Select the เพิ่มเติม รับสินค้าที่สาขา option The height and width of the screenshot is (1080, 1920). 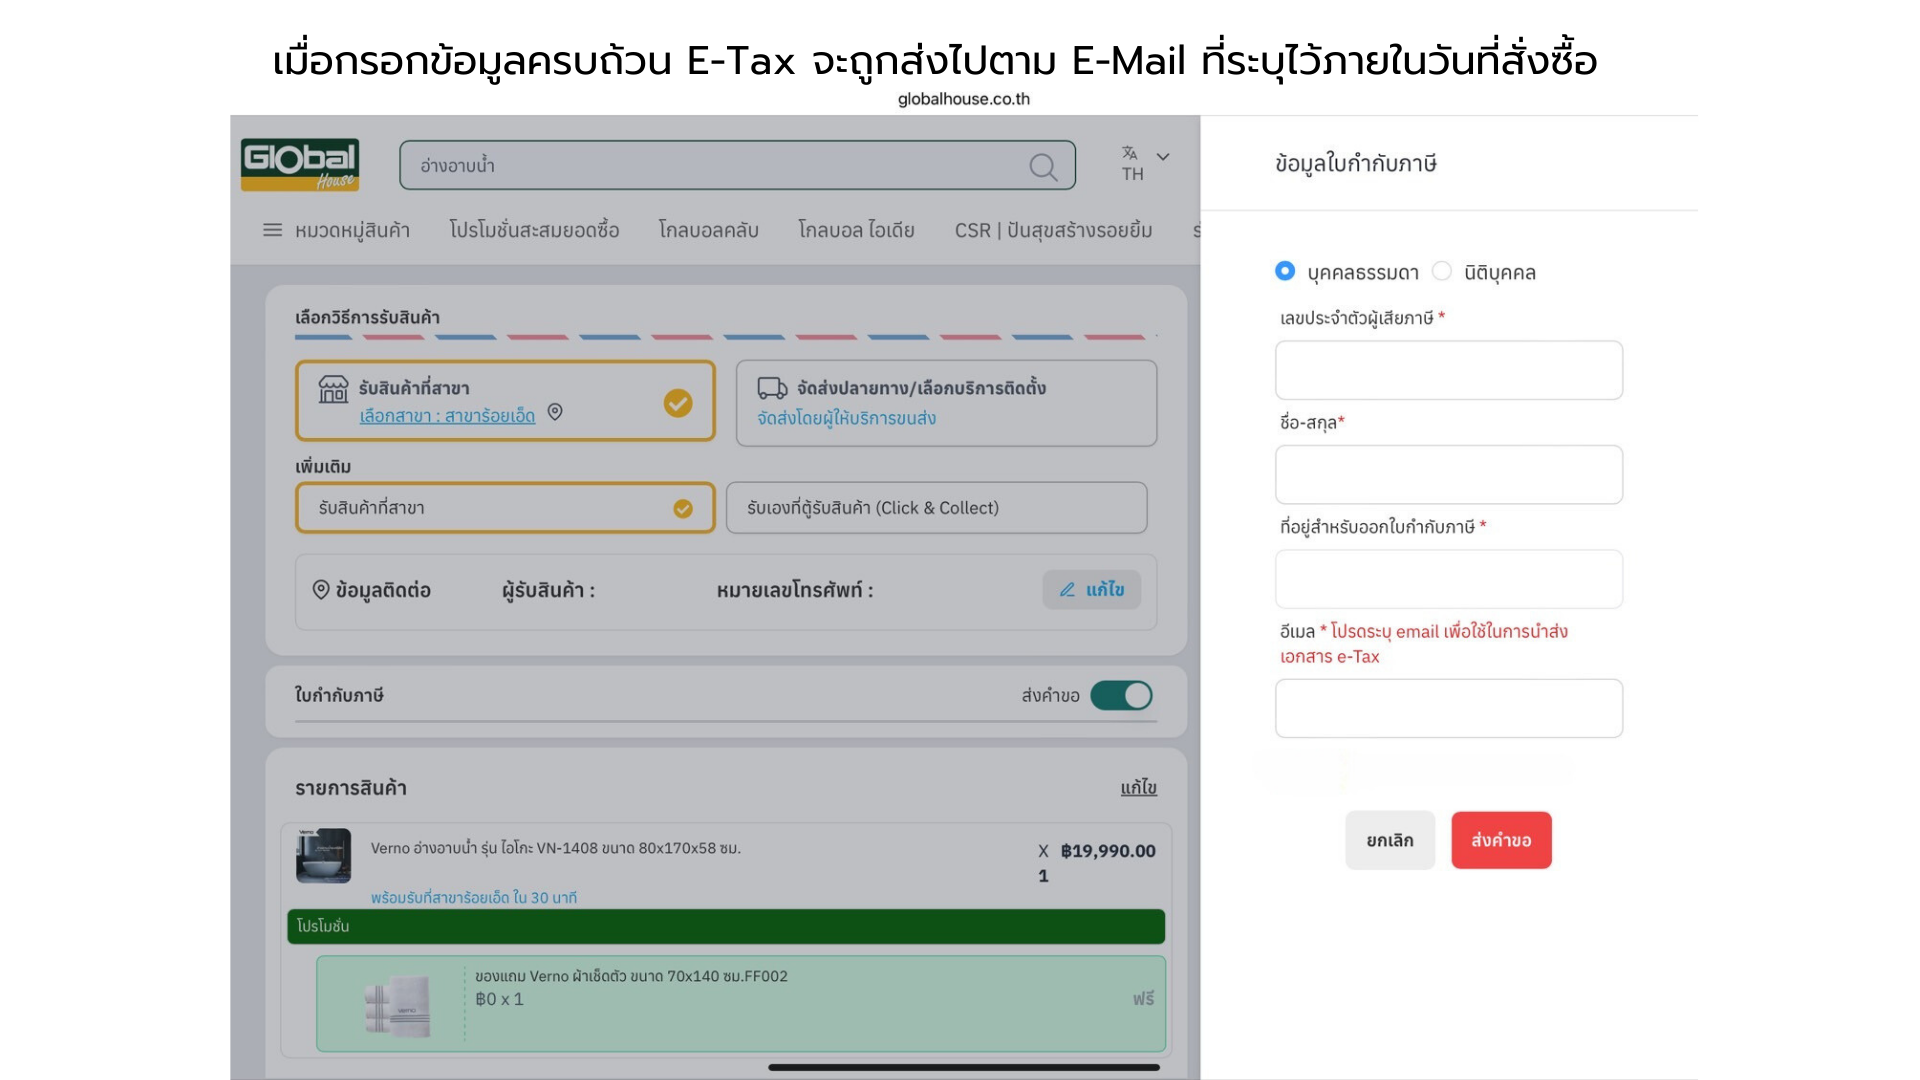tap(505, 508)
